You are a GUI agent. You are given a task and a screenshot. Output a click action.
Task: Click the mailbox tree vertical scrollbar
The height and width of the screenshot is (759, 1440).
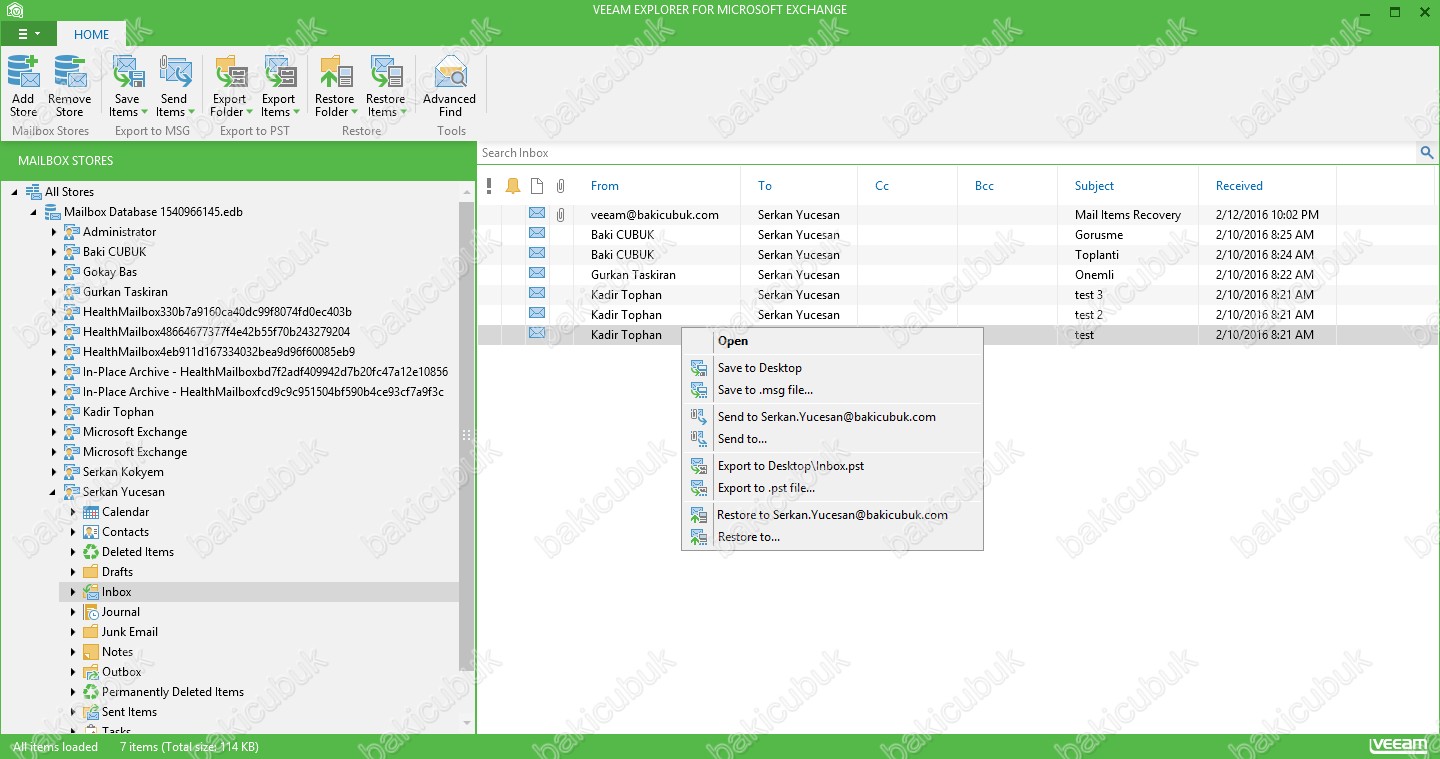pos(467,435)
